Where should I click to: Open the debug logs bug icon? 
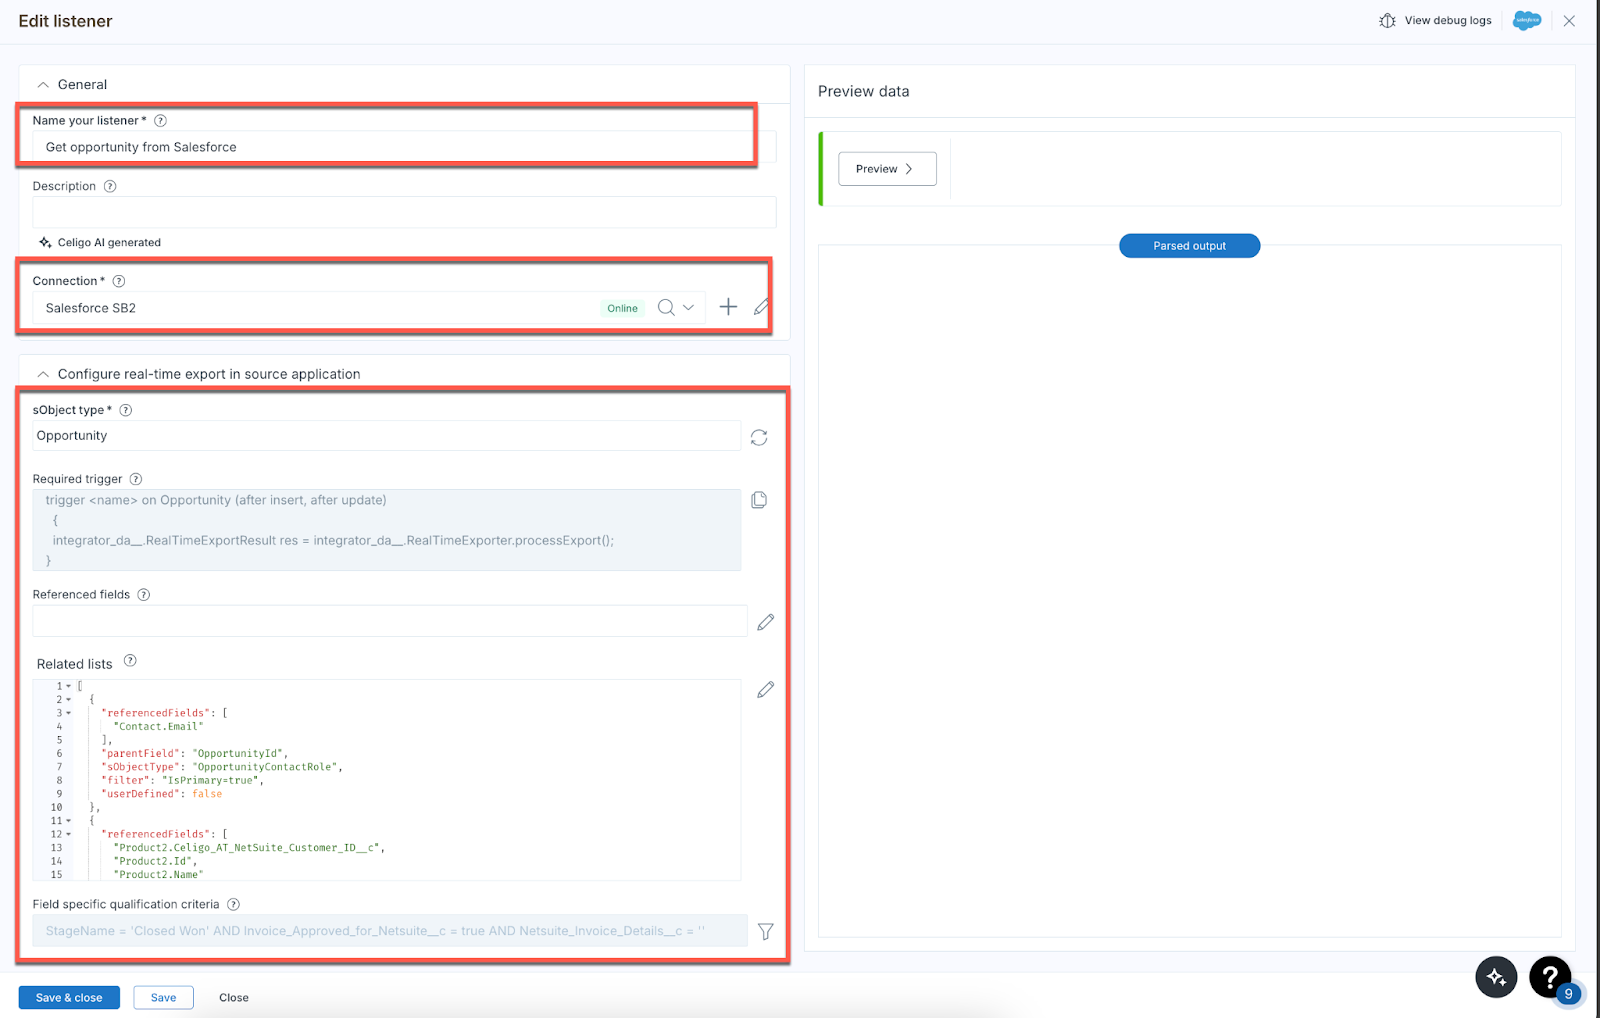point(1387,20)
